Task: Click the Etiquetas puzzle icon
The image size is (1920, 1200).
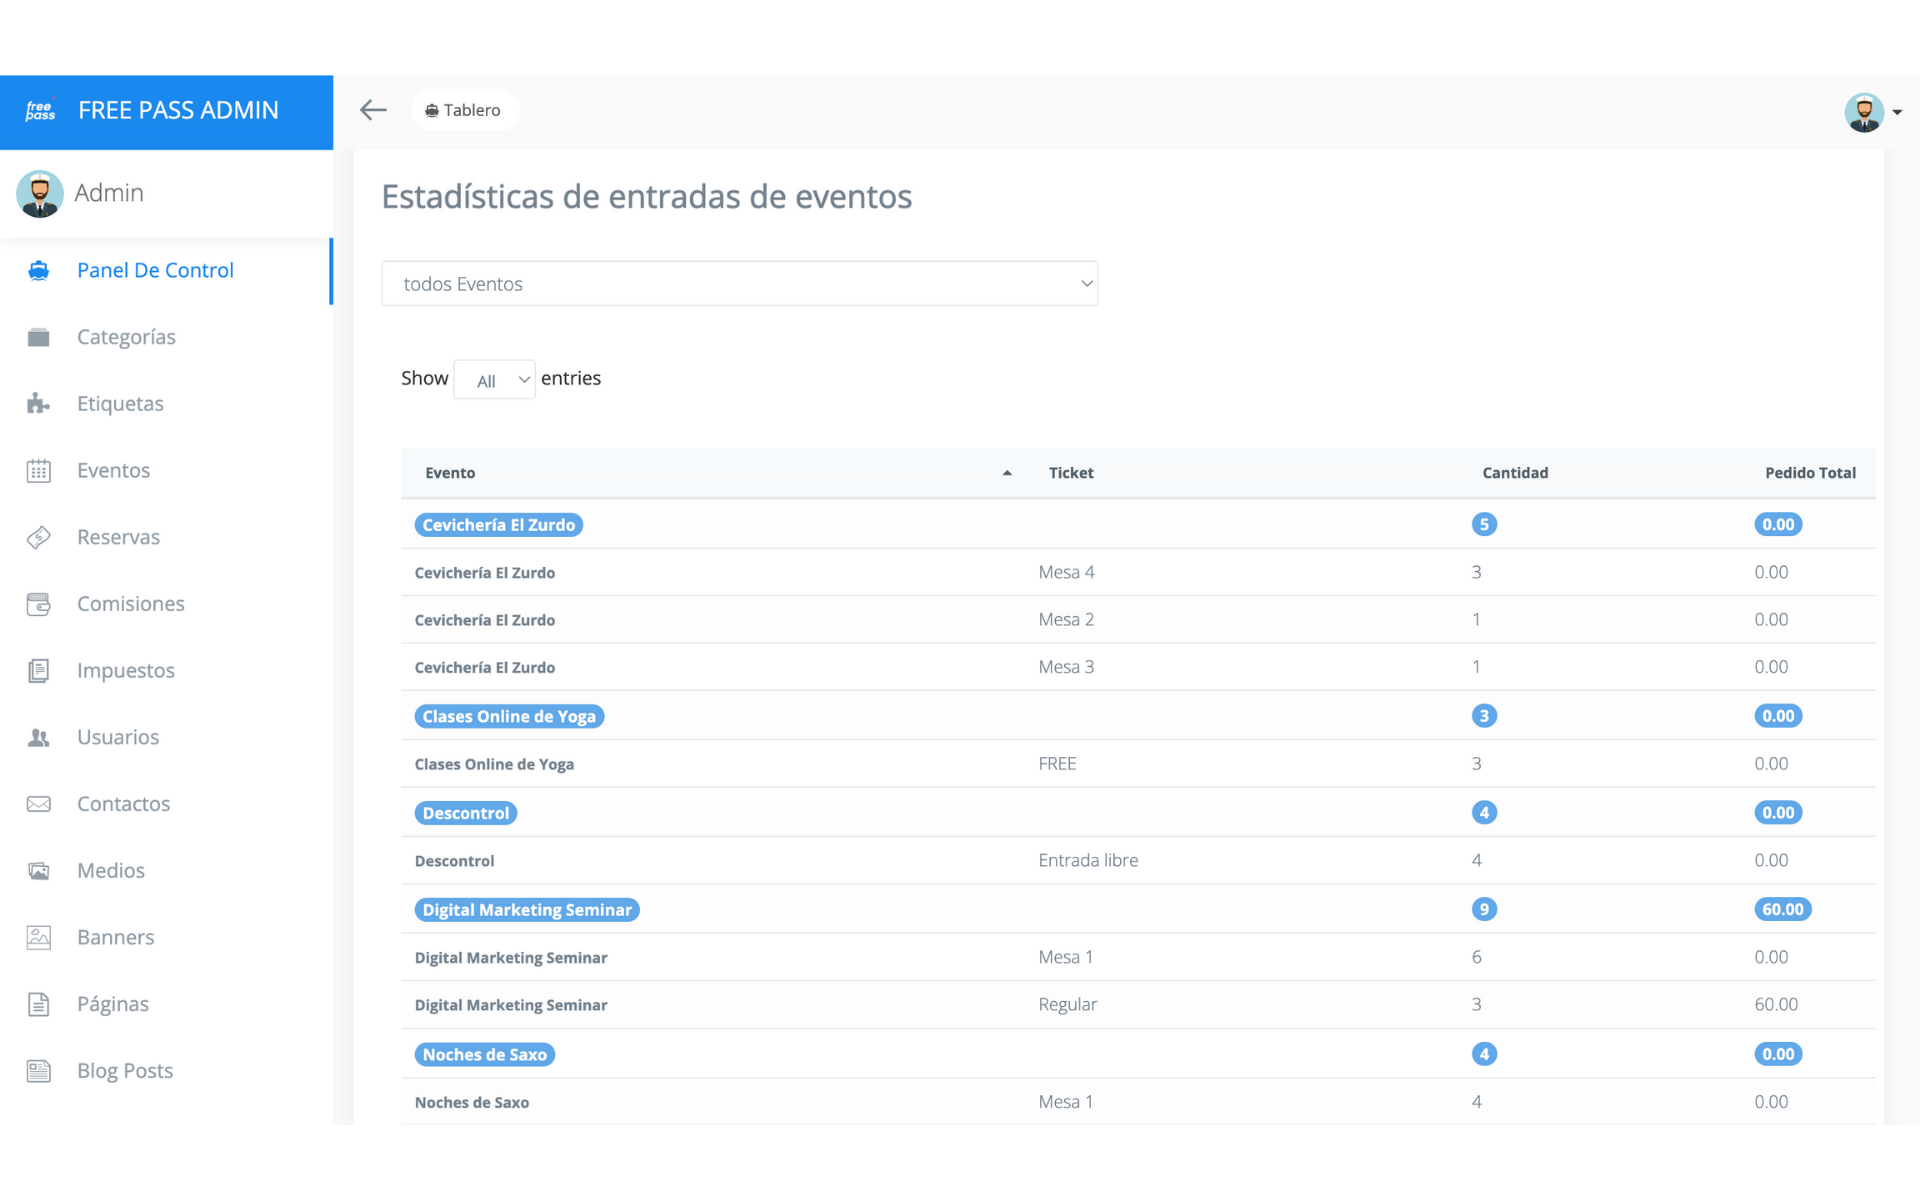Action: (39, 404)
